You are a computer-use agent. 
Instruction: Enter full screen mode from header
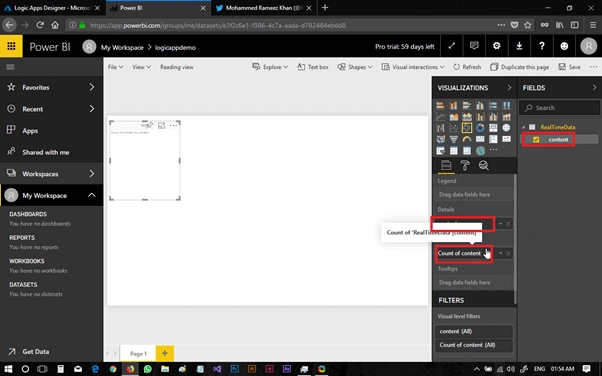452,46
